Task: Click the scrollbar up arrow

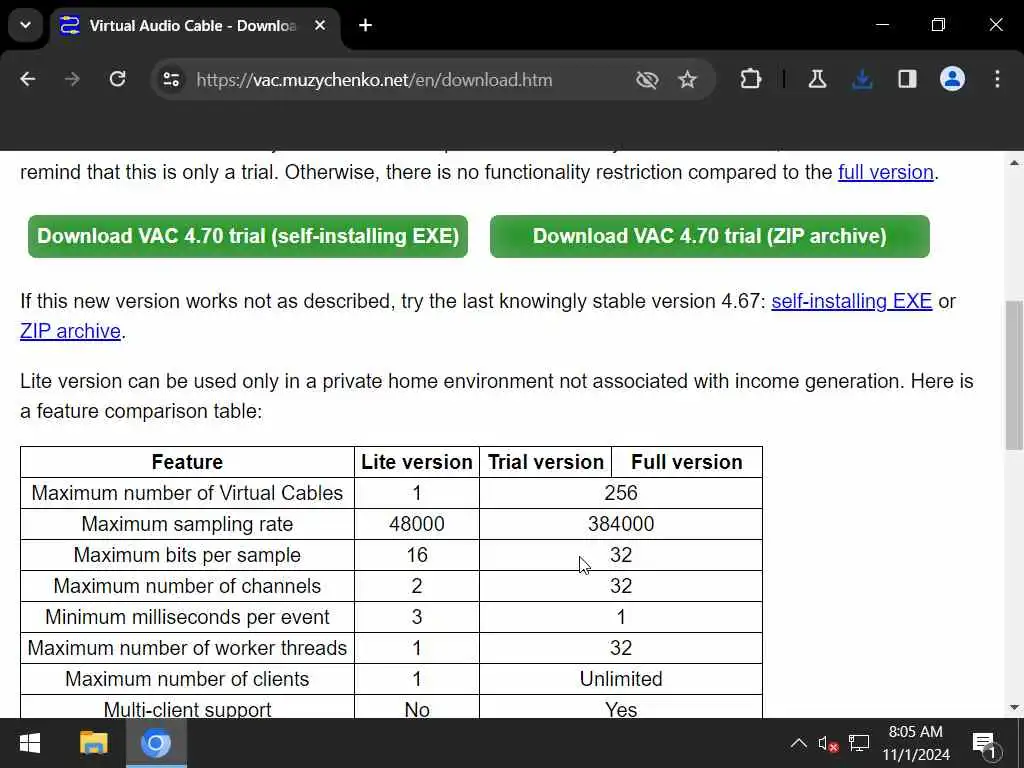Action: click(1014, 163)
